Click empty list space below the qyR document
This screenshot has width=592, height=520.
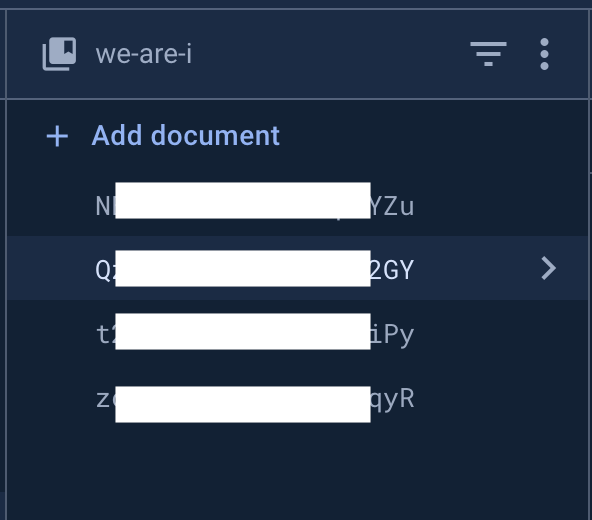tap(298, 471)
